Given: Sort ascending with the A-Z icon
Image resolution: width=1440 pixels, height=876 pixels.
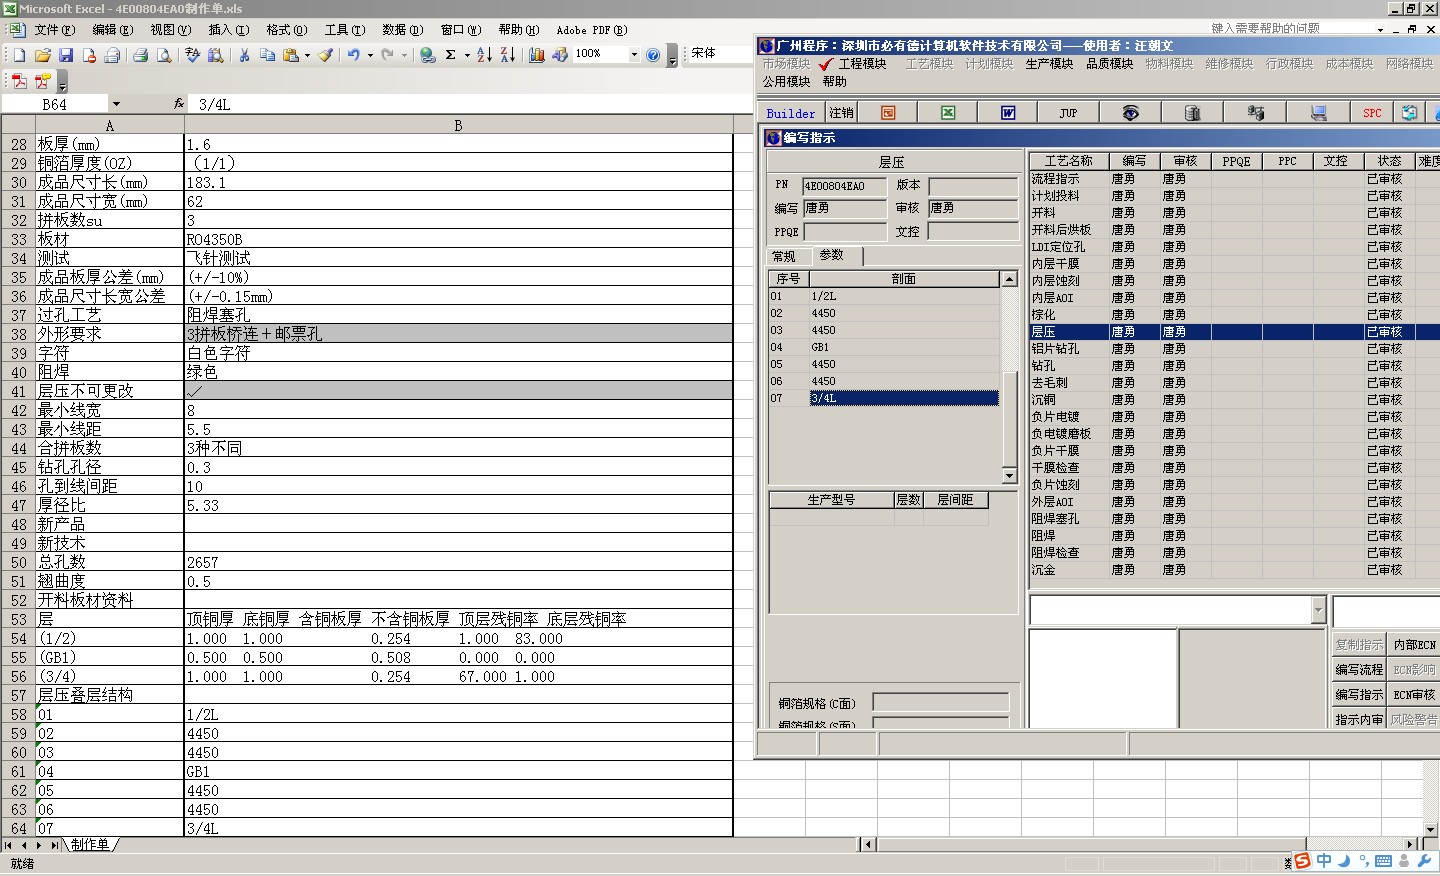Looking at the screenshot, I should 484,55.
